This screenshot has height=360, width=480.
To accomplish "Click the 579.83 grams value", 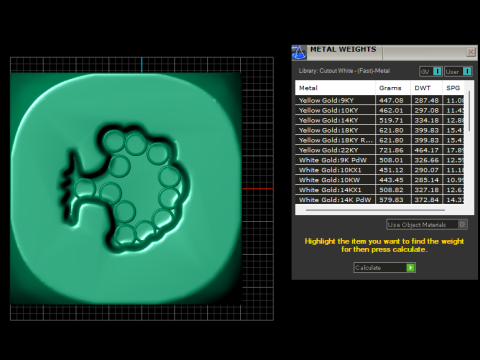I will 391,200.
